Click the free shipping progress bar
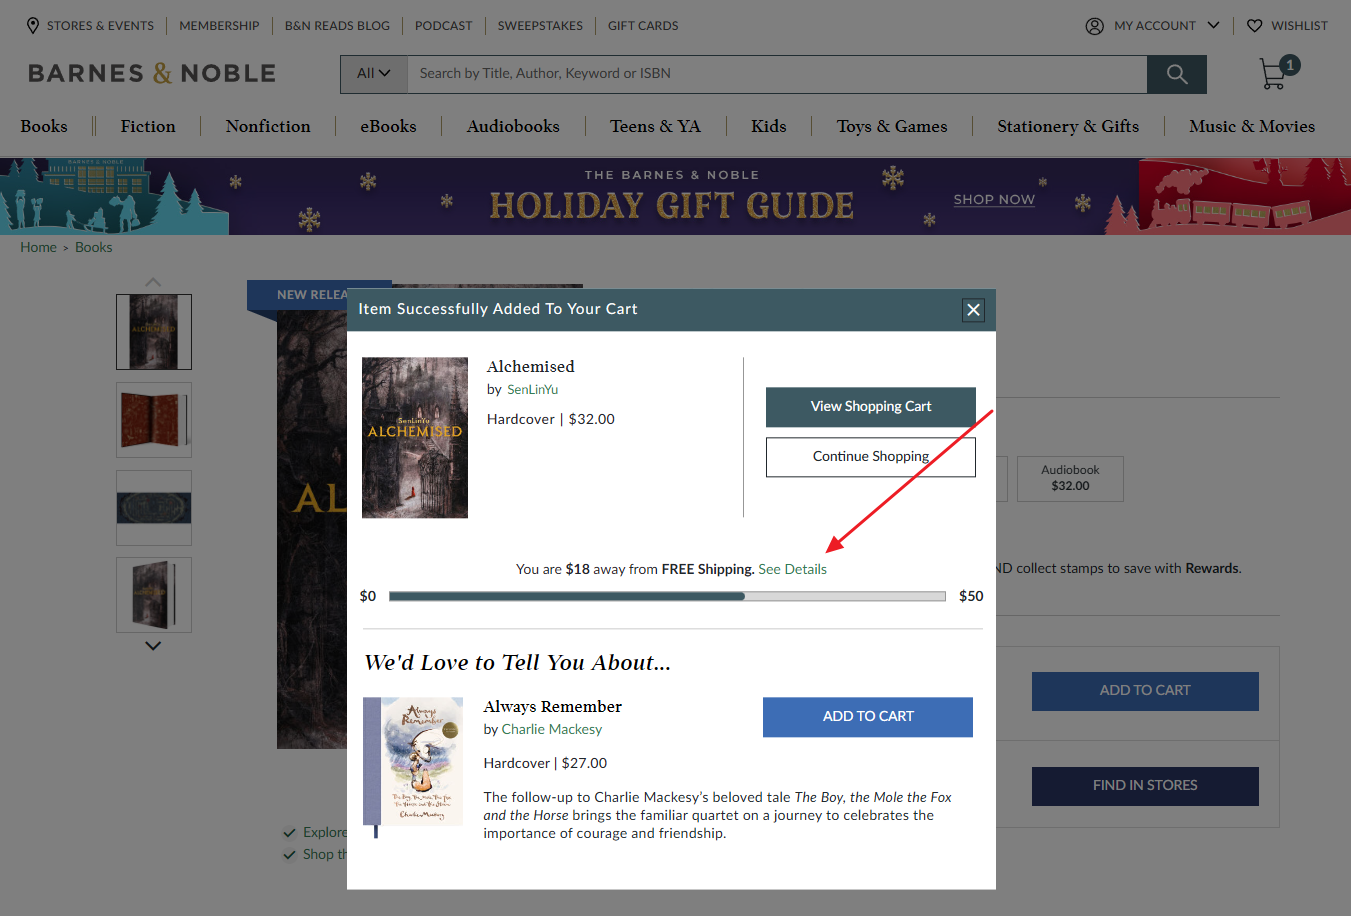Screen dimensions: 1351x916 667,596
